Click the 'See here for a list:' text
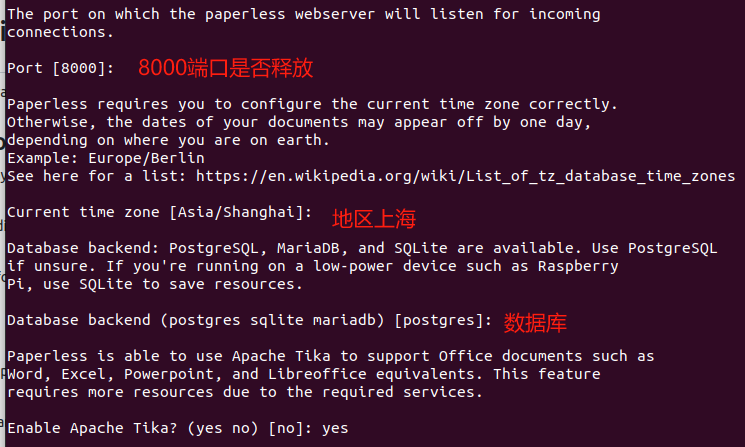This screenshot has height=447, width=745. (97, 176)
